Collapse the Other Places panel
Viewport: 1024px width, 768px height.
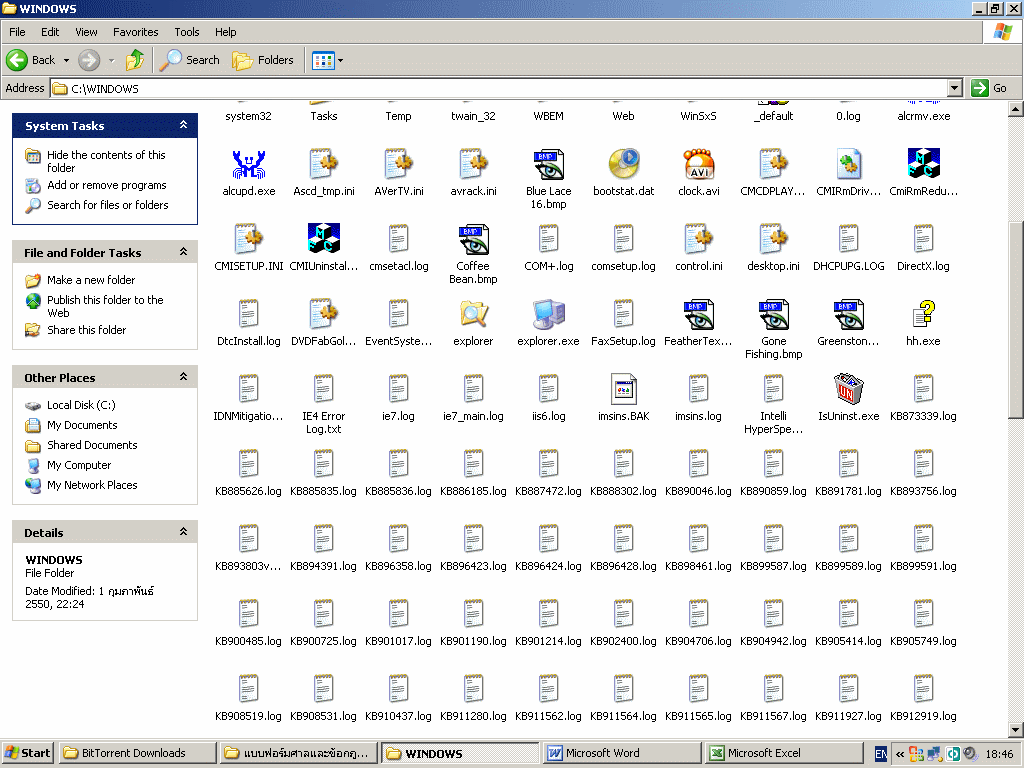(x=184, y=377)
